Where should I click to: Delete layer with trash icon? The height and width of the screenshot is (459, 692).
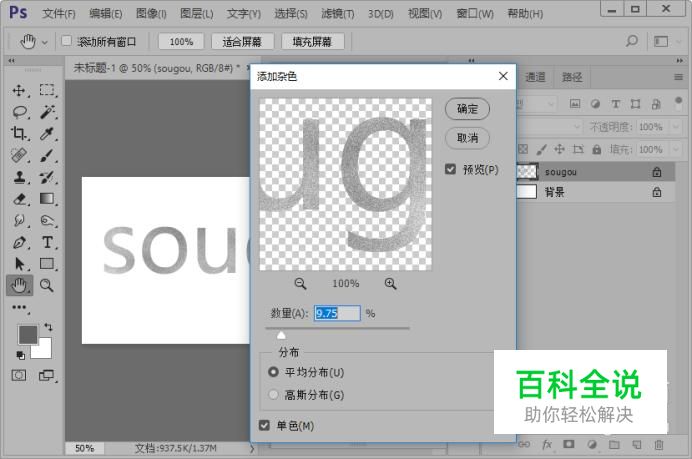point(658,445)
